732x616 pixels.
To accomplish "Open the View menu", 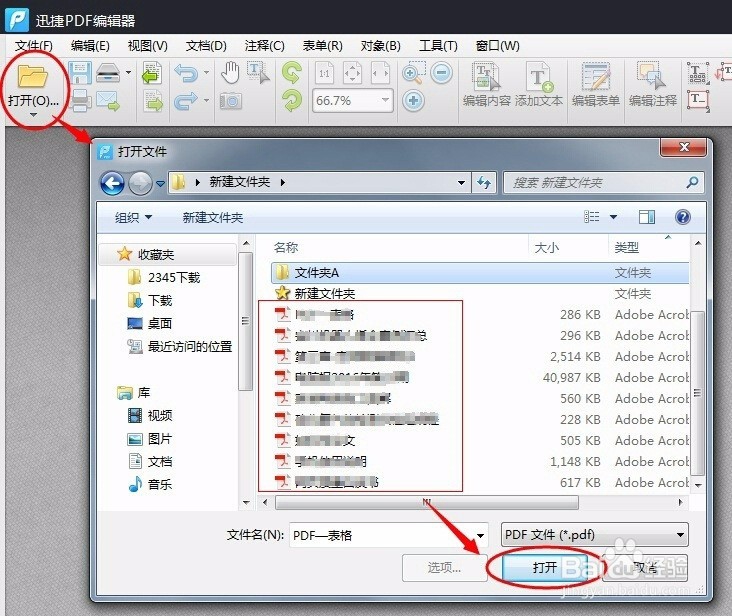I will tap(148, 46).
